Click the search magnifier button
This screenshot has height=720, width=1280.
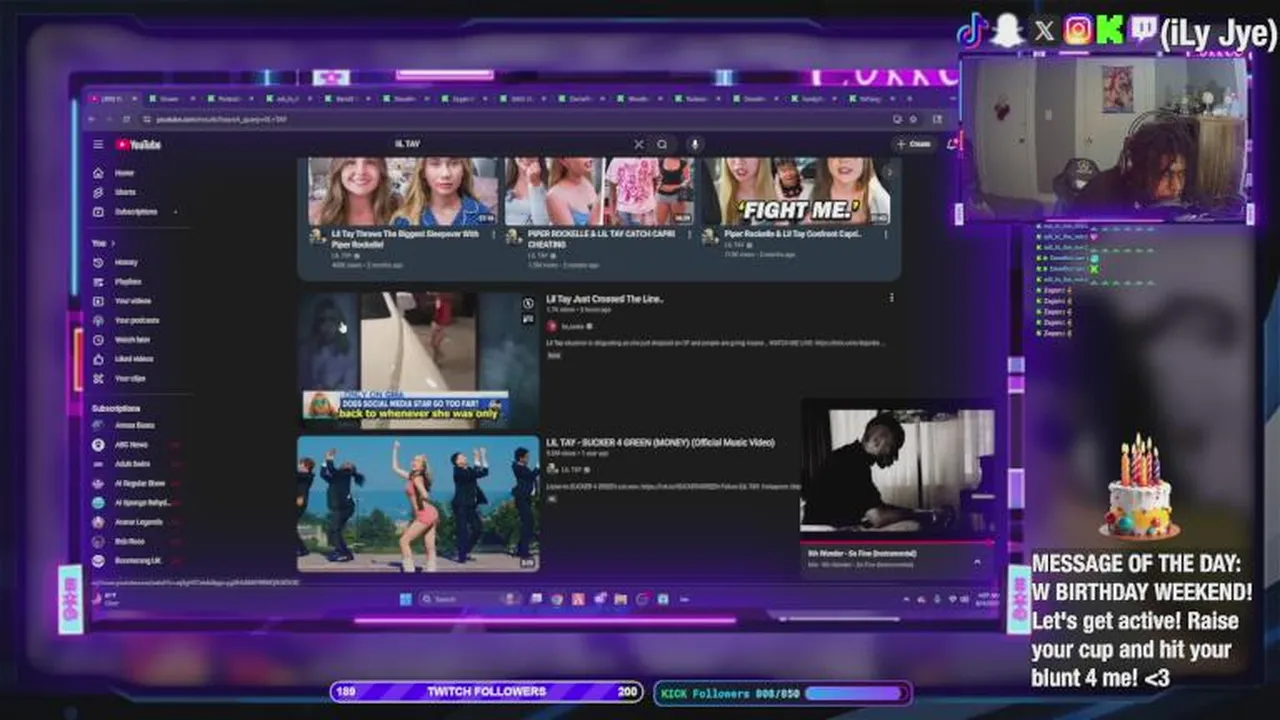click(x=662, y=144)
